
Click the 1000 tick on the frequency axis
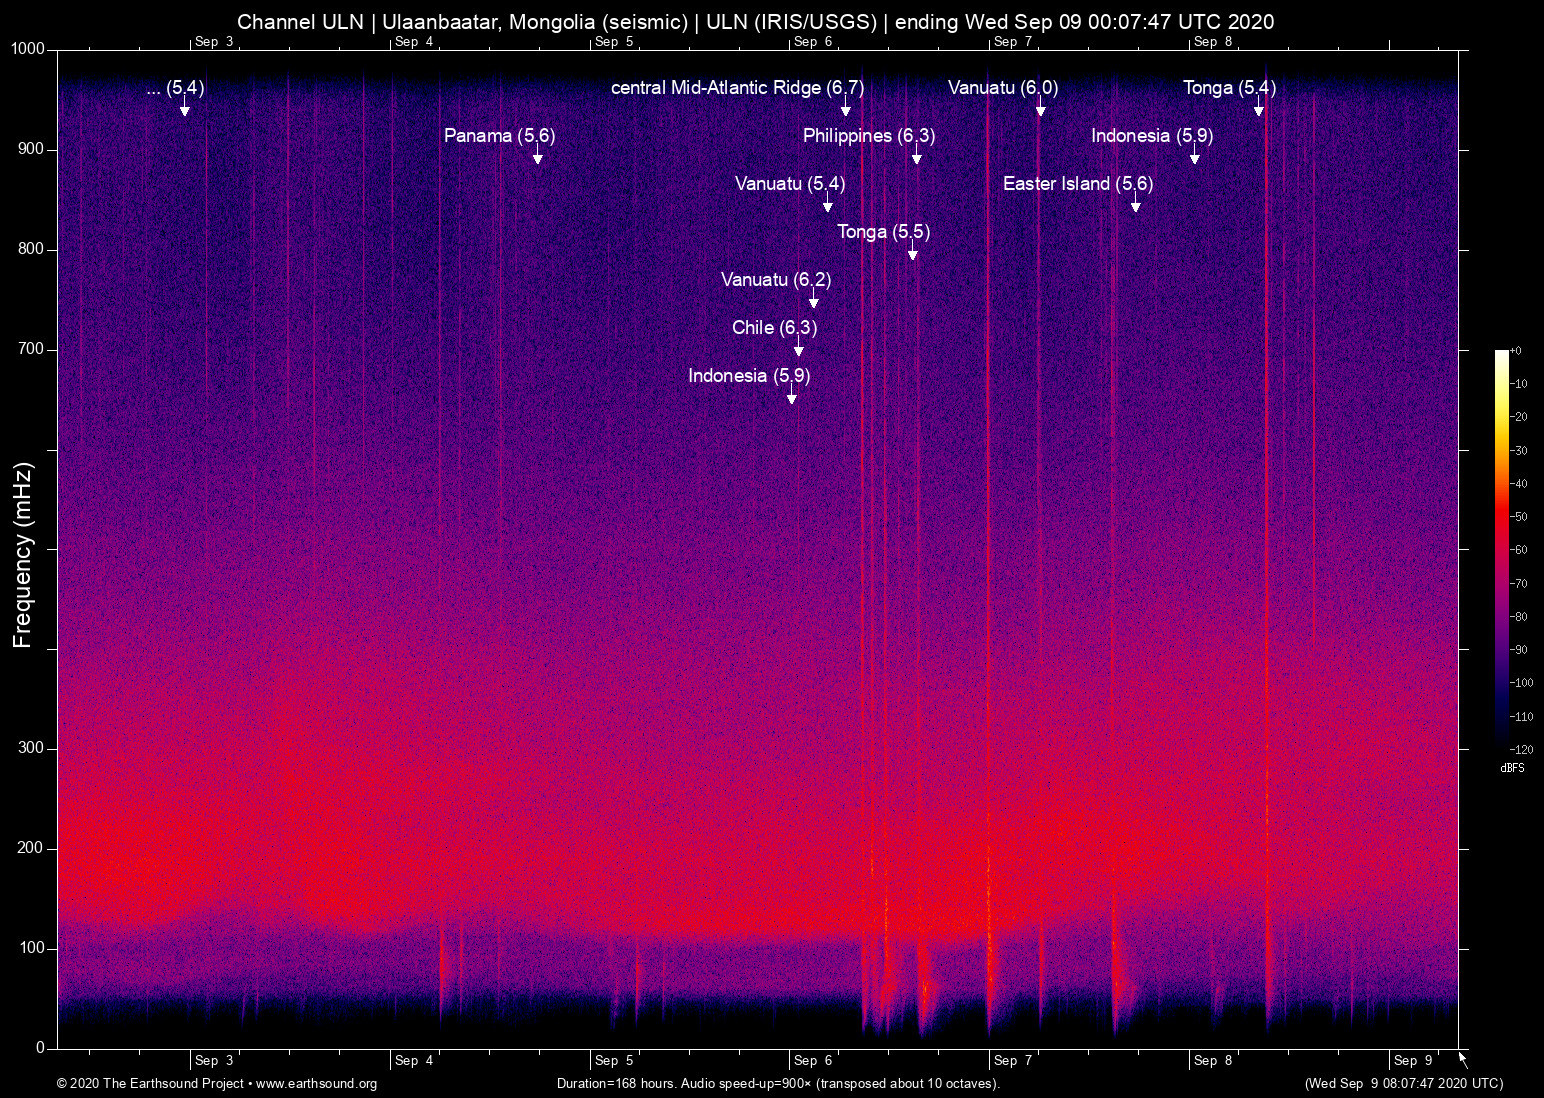tap(28, 49)
